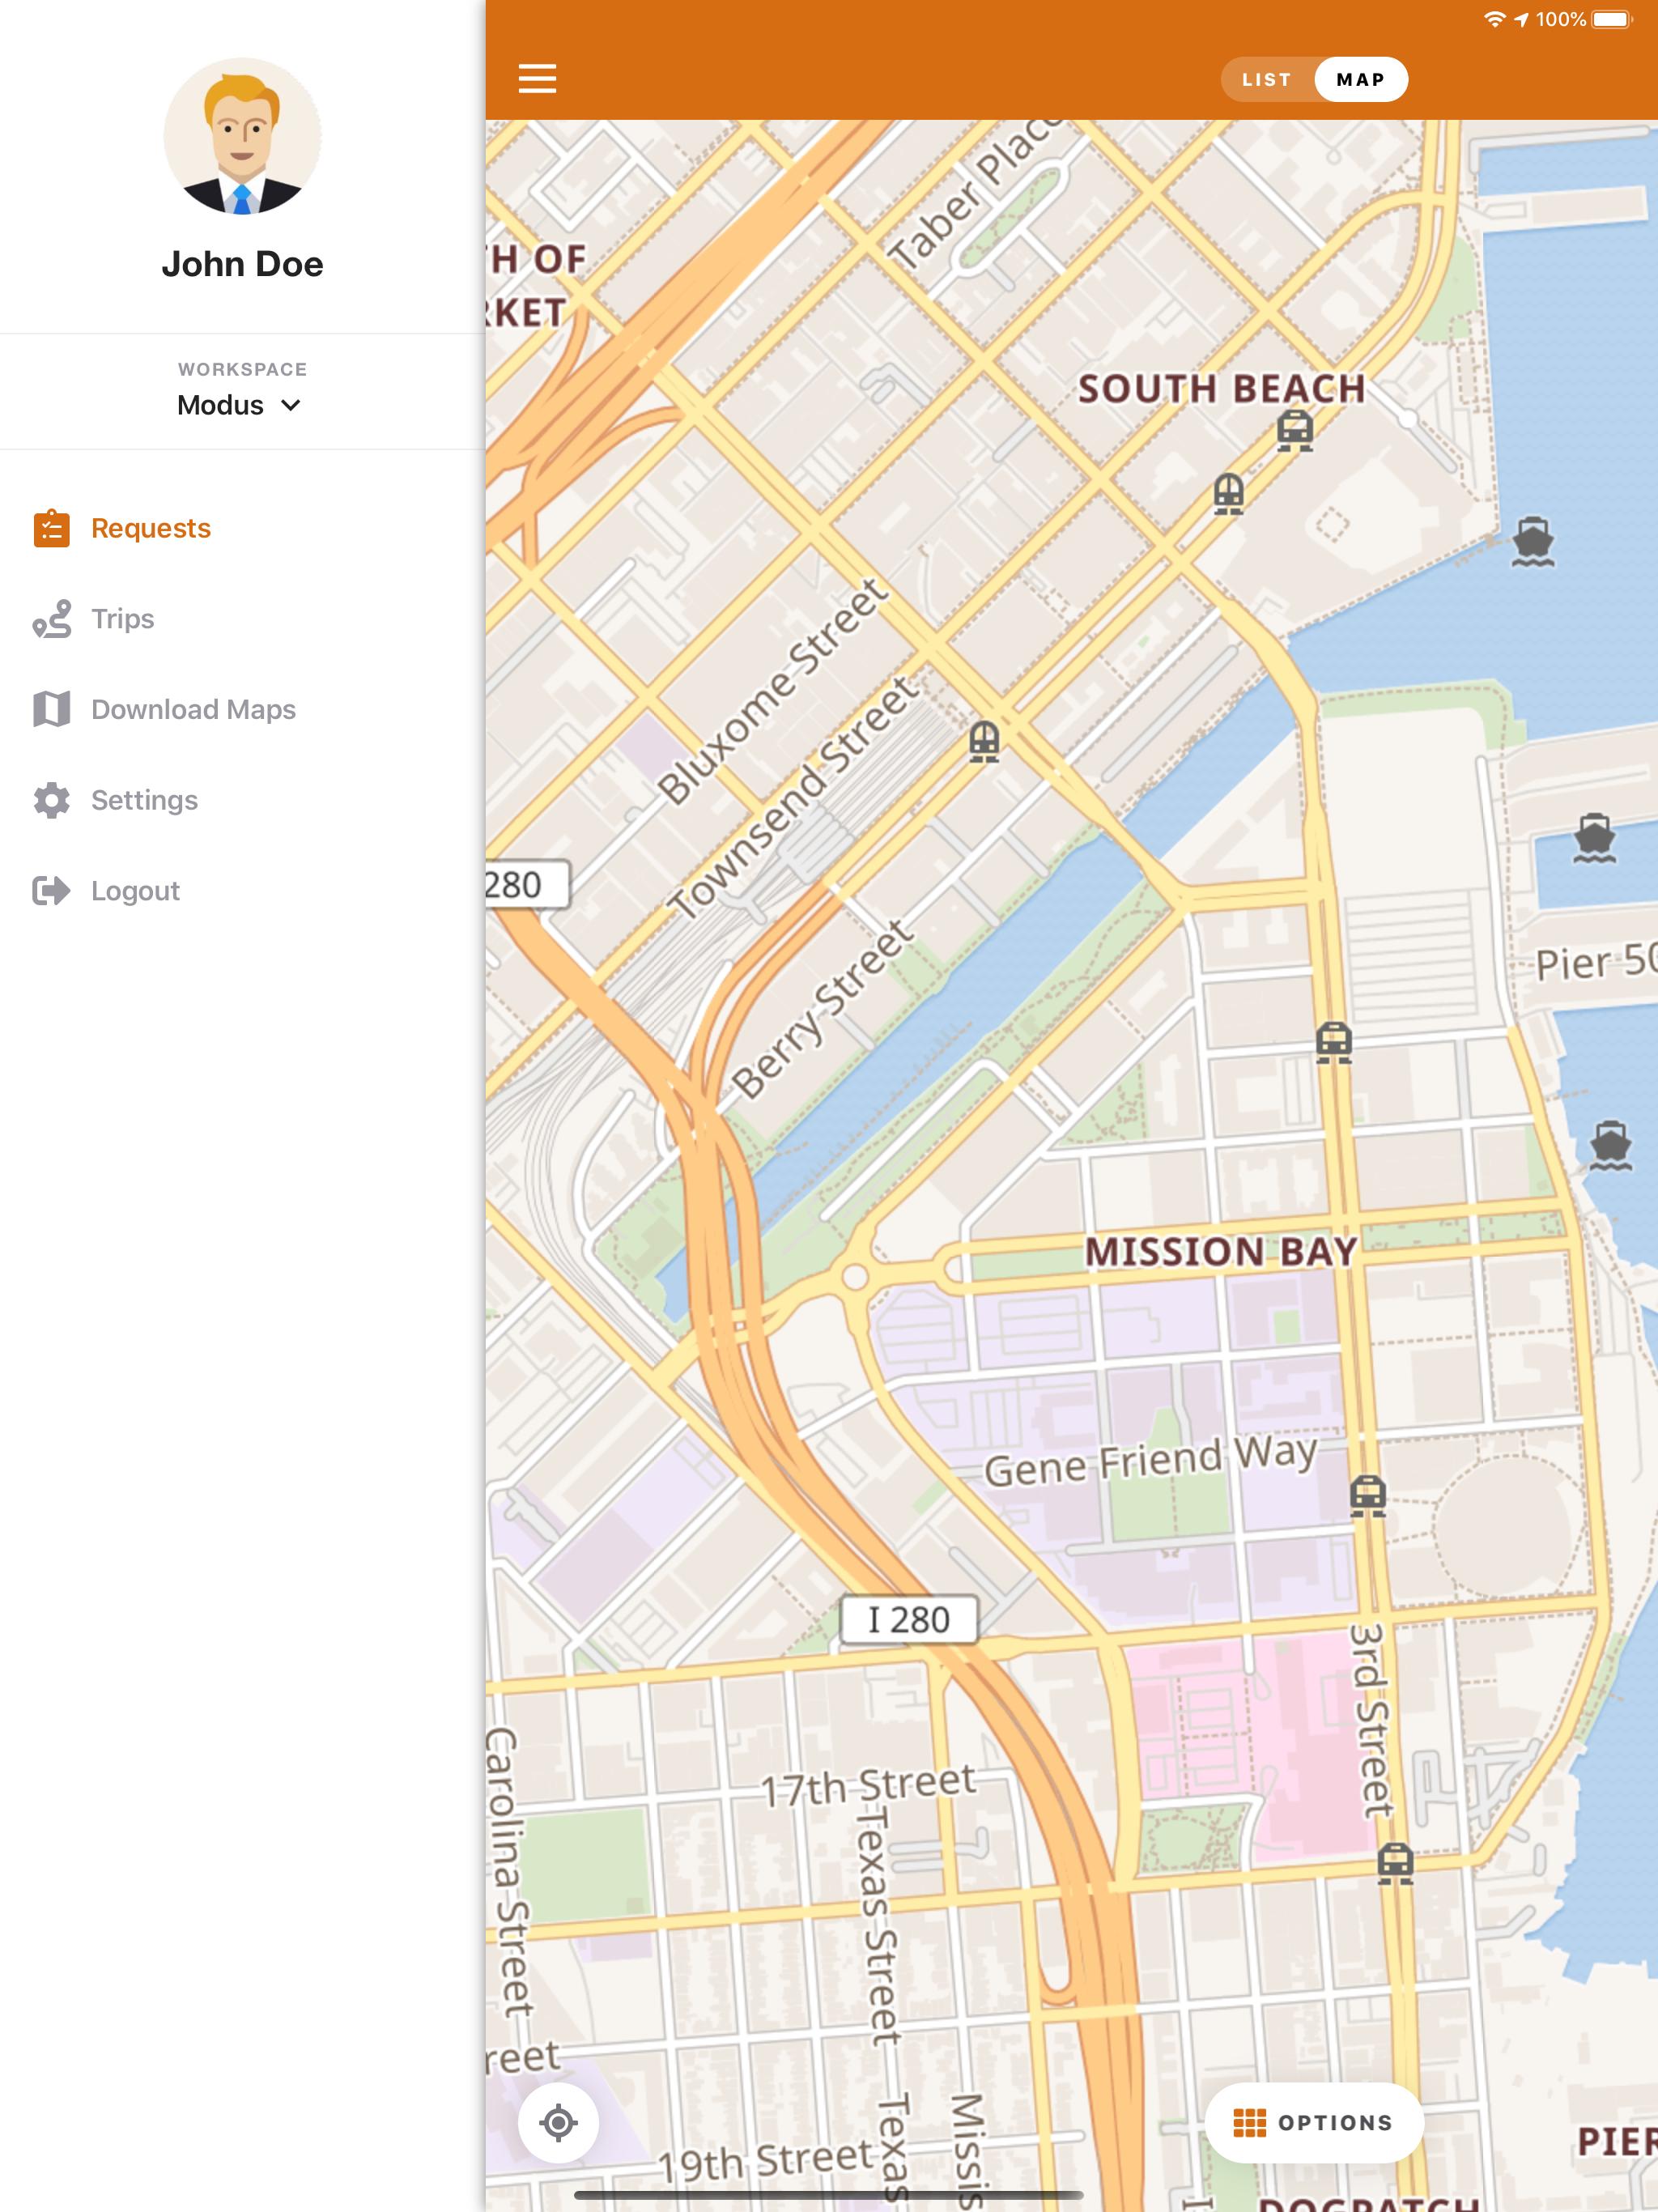Switch to the LIST view
This screenshot has height=2212, width=1658.
tap(1266, 80)
